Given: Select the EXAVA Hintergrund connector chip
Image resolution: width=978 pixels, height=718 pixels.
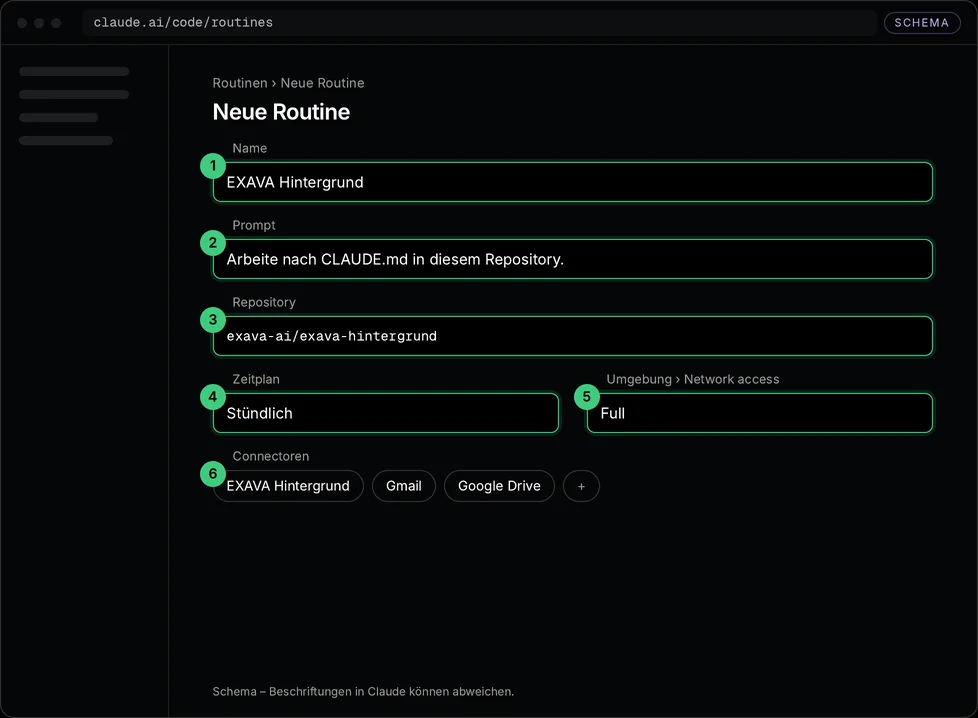Looking at the screenshot, I should tap(288, 486).
